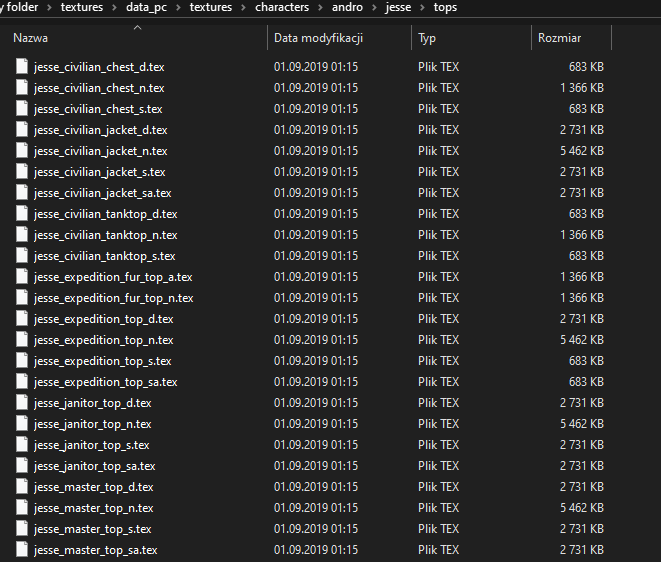The height and width of the screenshot is (562, 661).
Task: Select file name jesse_civilian_jacket_n.tex
Action: [x=100, y=151]
